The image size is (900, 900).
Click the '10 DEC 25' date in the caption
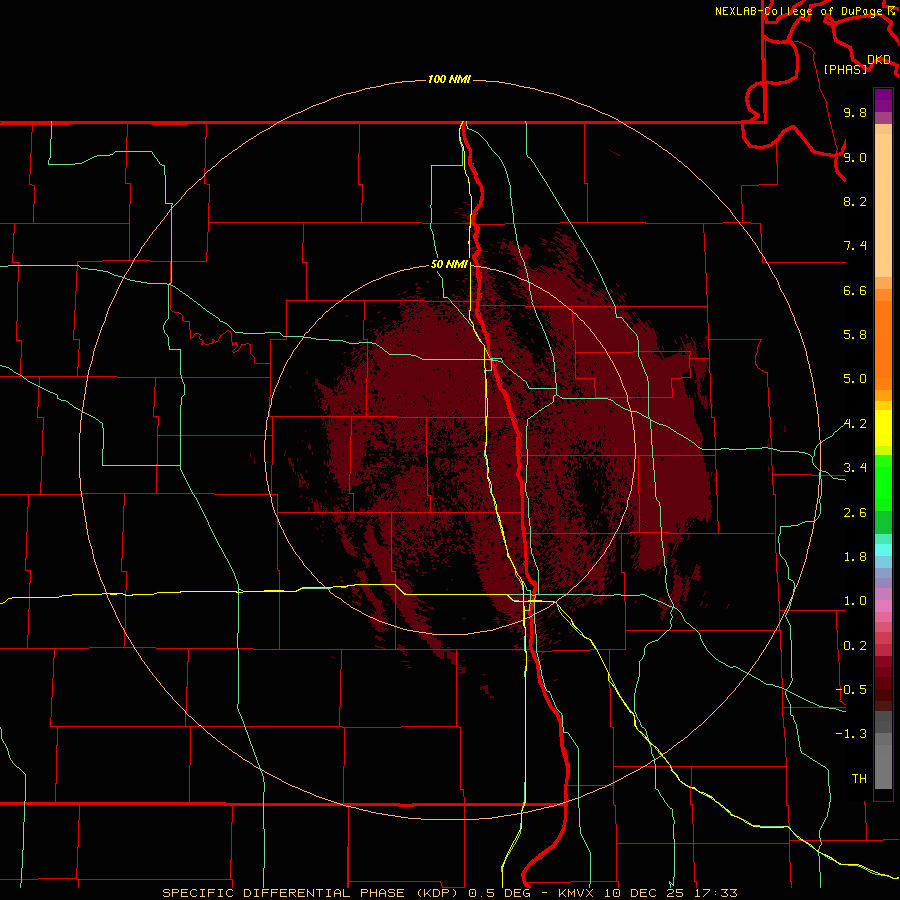coord(645,893)
